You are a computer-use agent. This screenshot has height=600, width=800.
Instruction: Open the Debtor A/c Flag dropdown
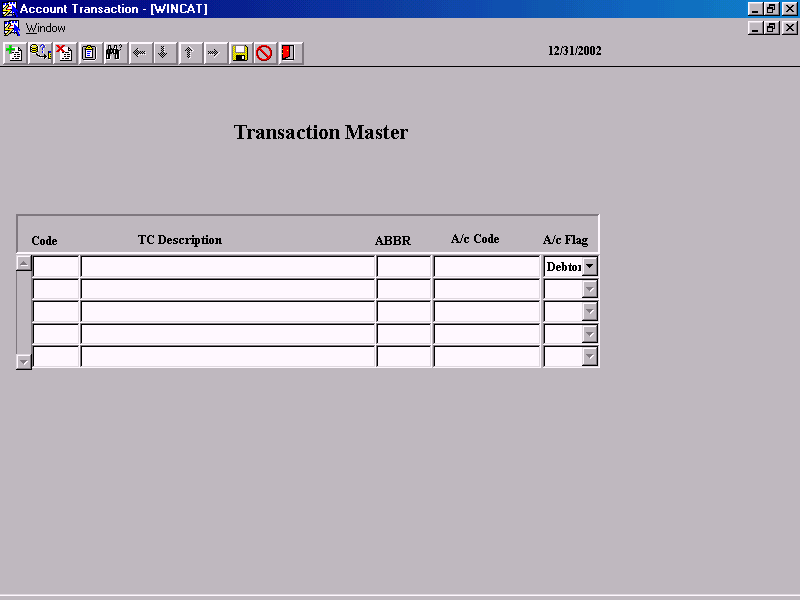590,266
